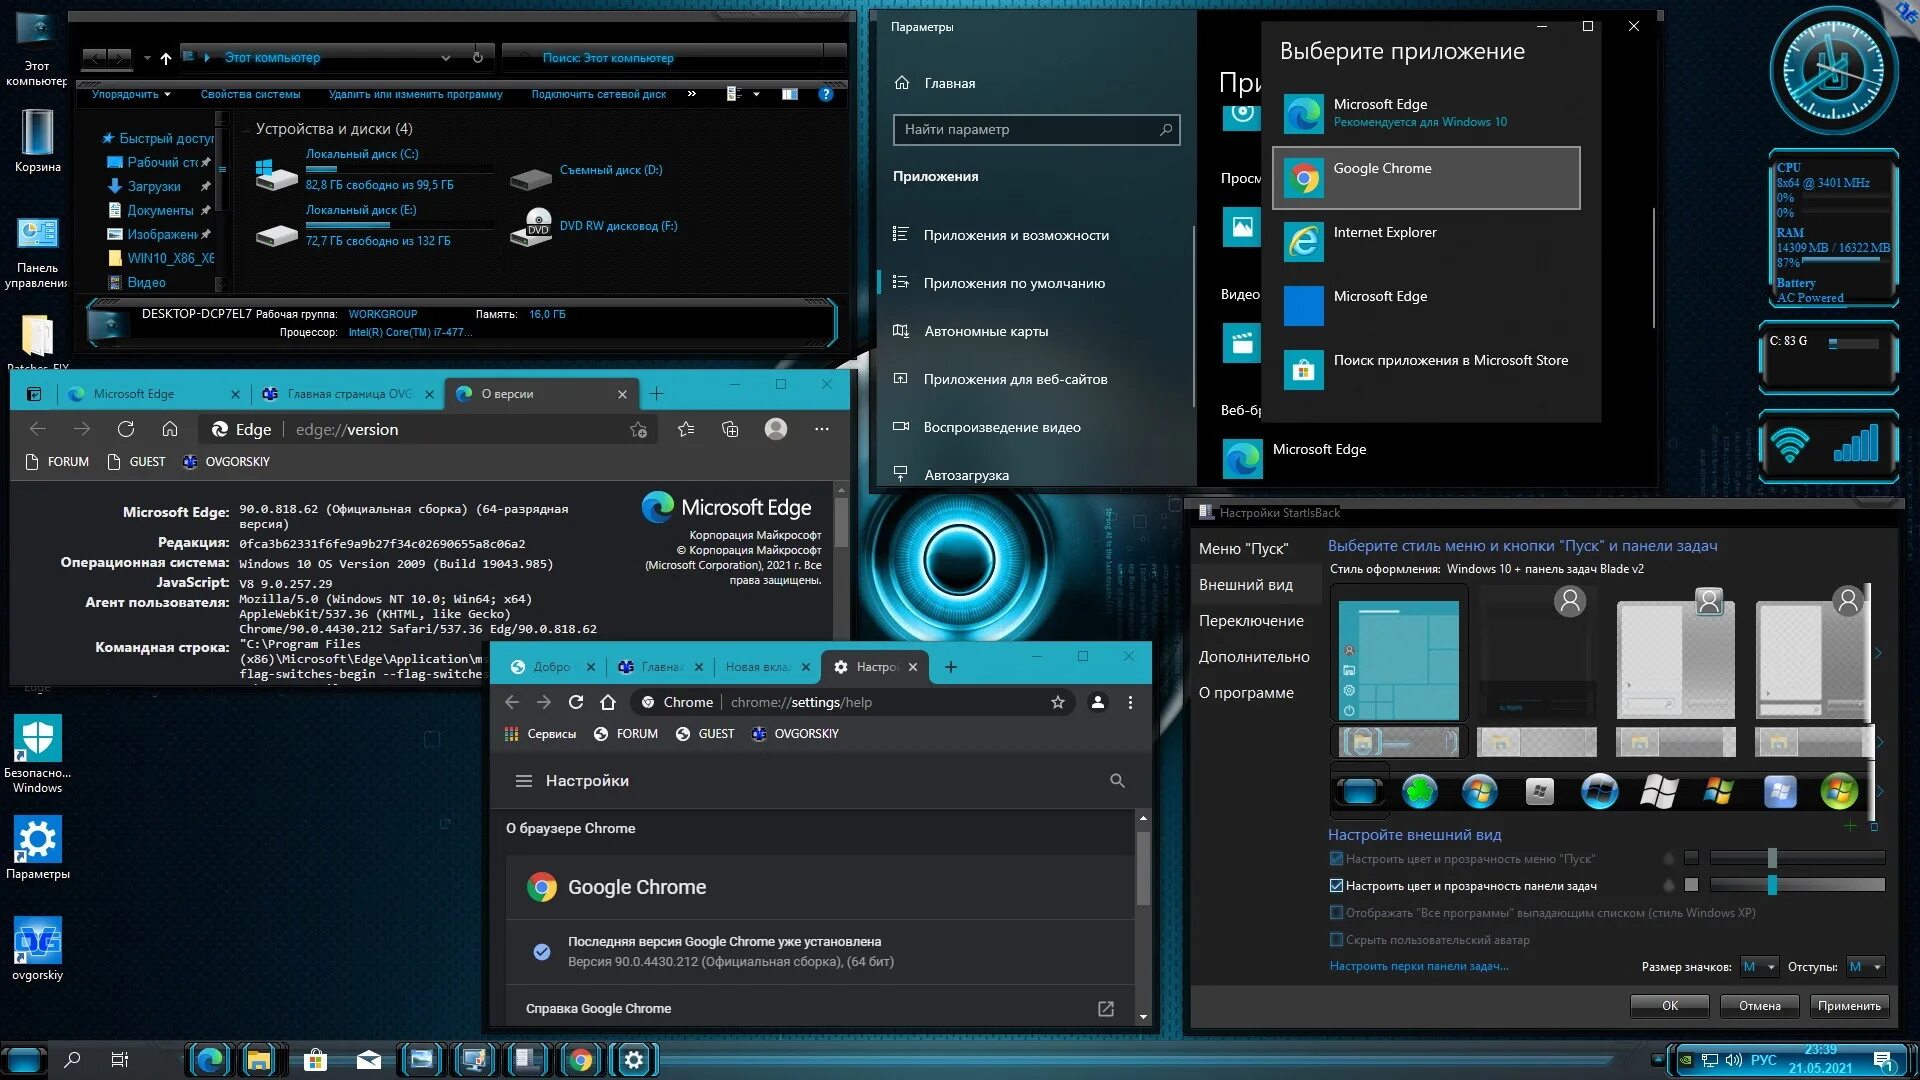Enable taskbar color and transparency checkbox
This screenshot has width=1920, height=1080.
(x=1336, y=885)
